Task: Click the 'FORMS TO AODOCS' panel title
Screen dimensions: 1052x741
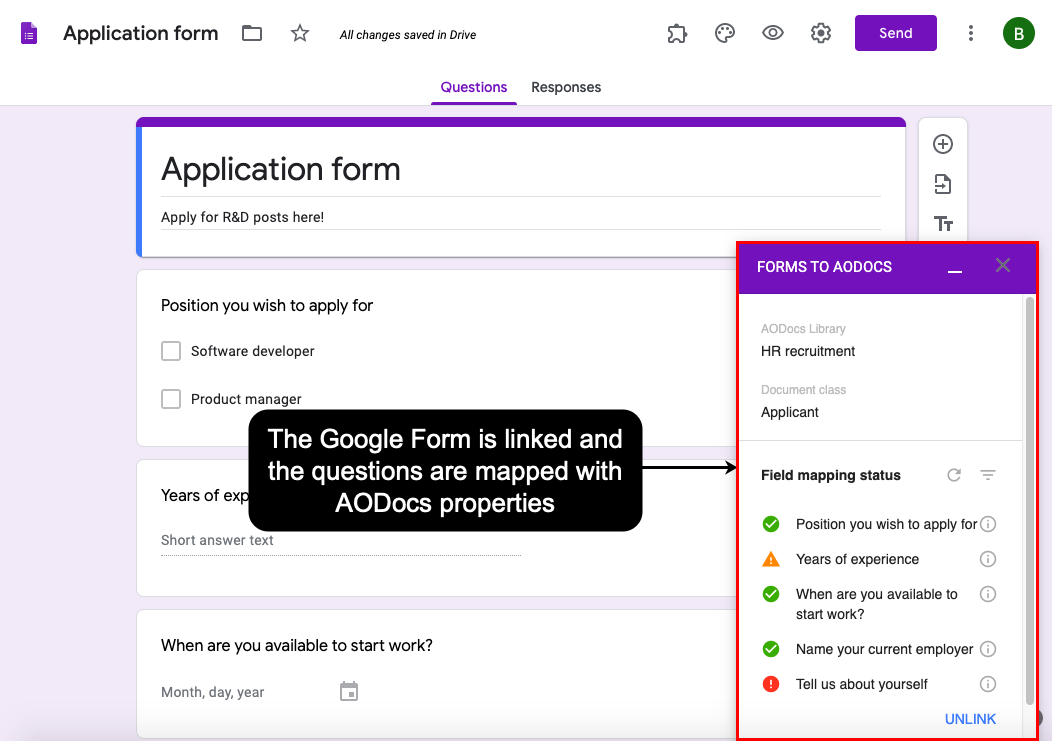Action: click(x=825, y=267)
